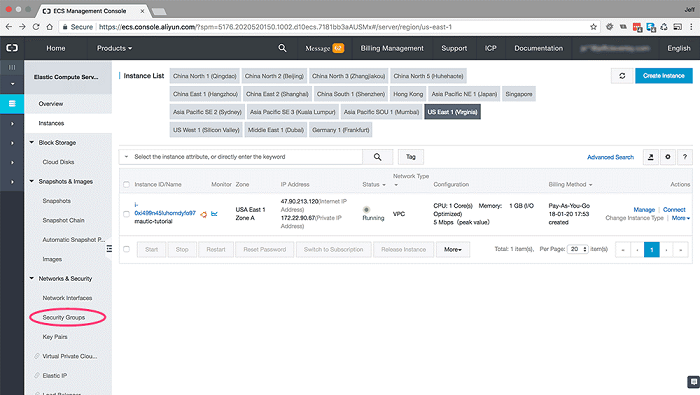
Task: Collapse the Networks & Security section
Action: (x=32, y=278)
